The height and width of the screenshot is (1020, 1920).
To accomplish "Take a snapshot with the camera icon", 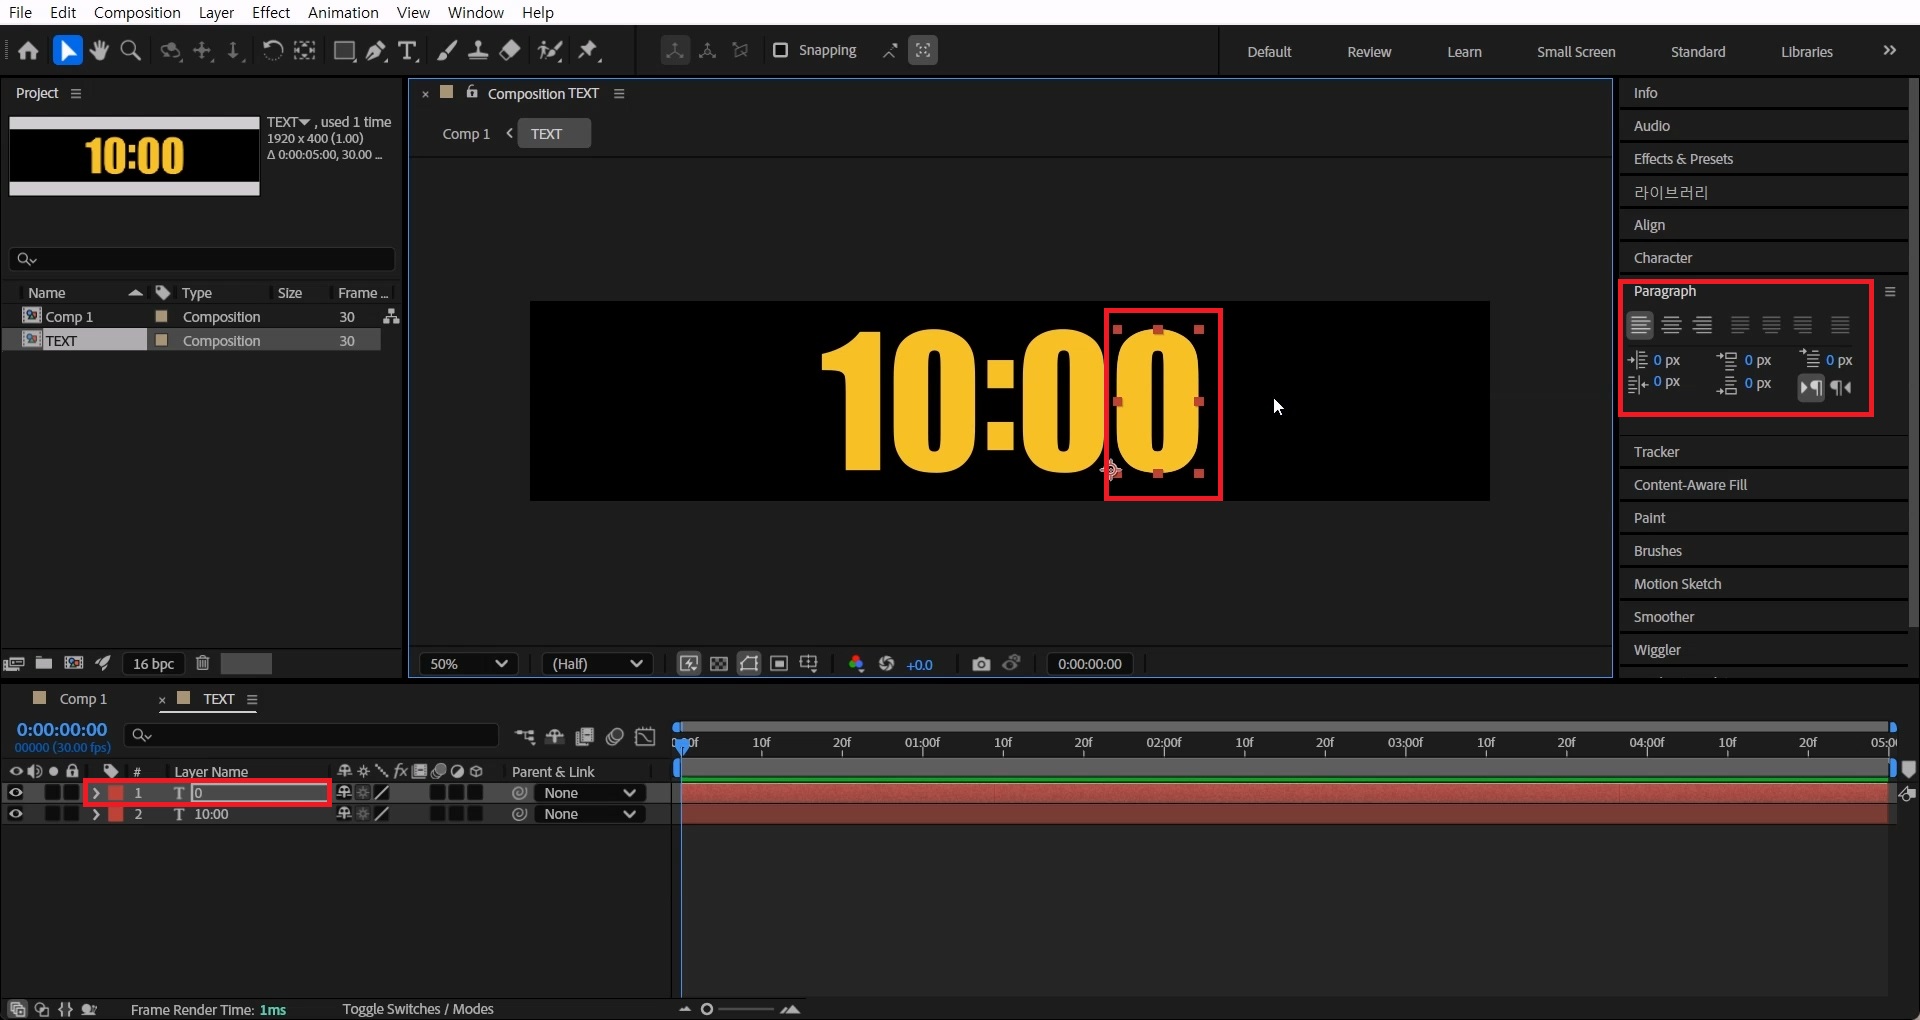I will tap(981, 664).
